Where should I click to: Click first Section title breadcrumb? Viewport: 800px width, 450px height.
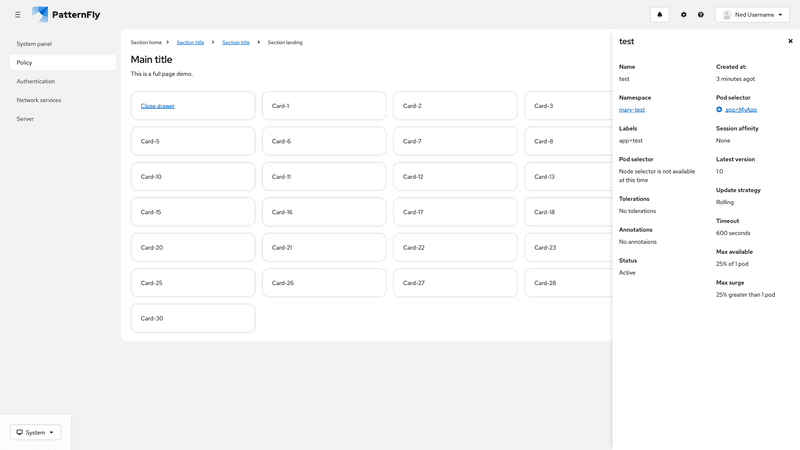(190, 42)
